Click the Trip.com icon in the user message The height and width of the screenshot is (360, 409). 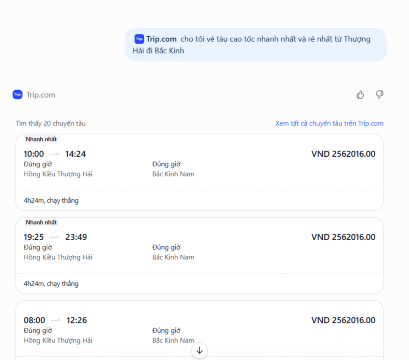coord(139,39)
